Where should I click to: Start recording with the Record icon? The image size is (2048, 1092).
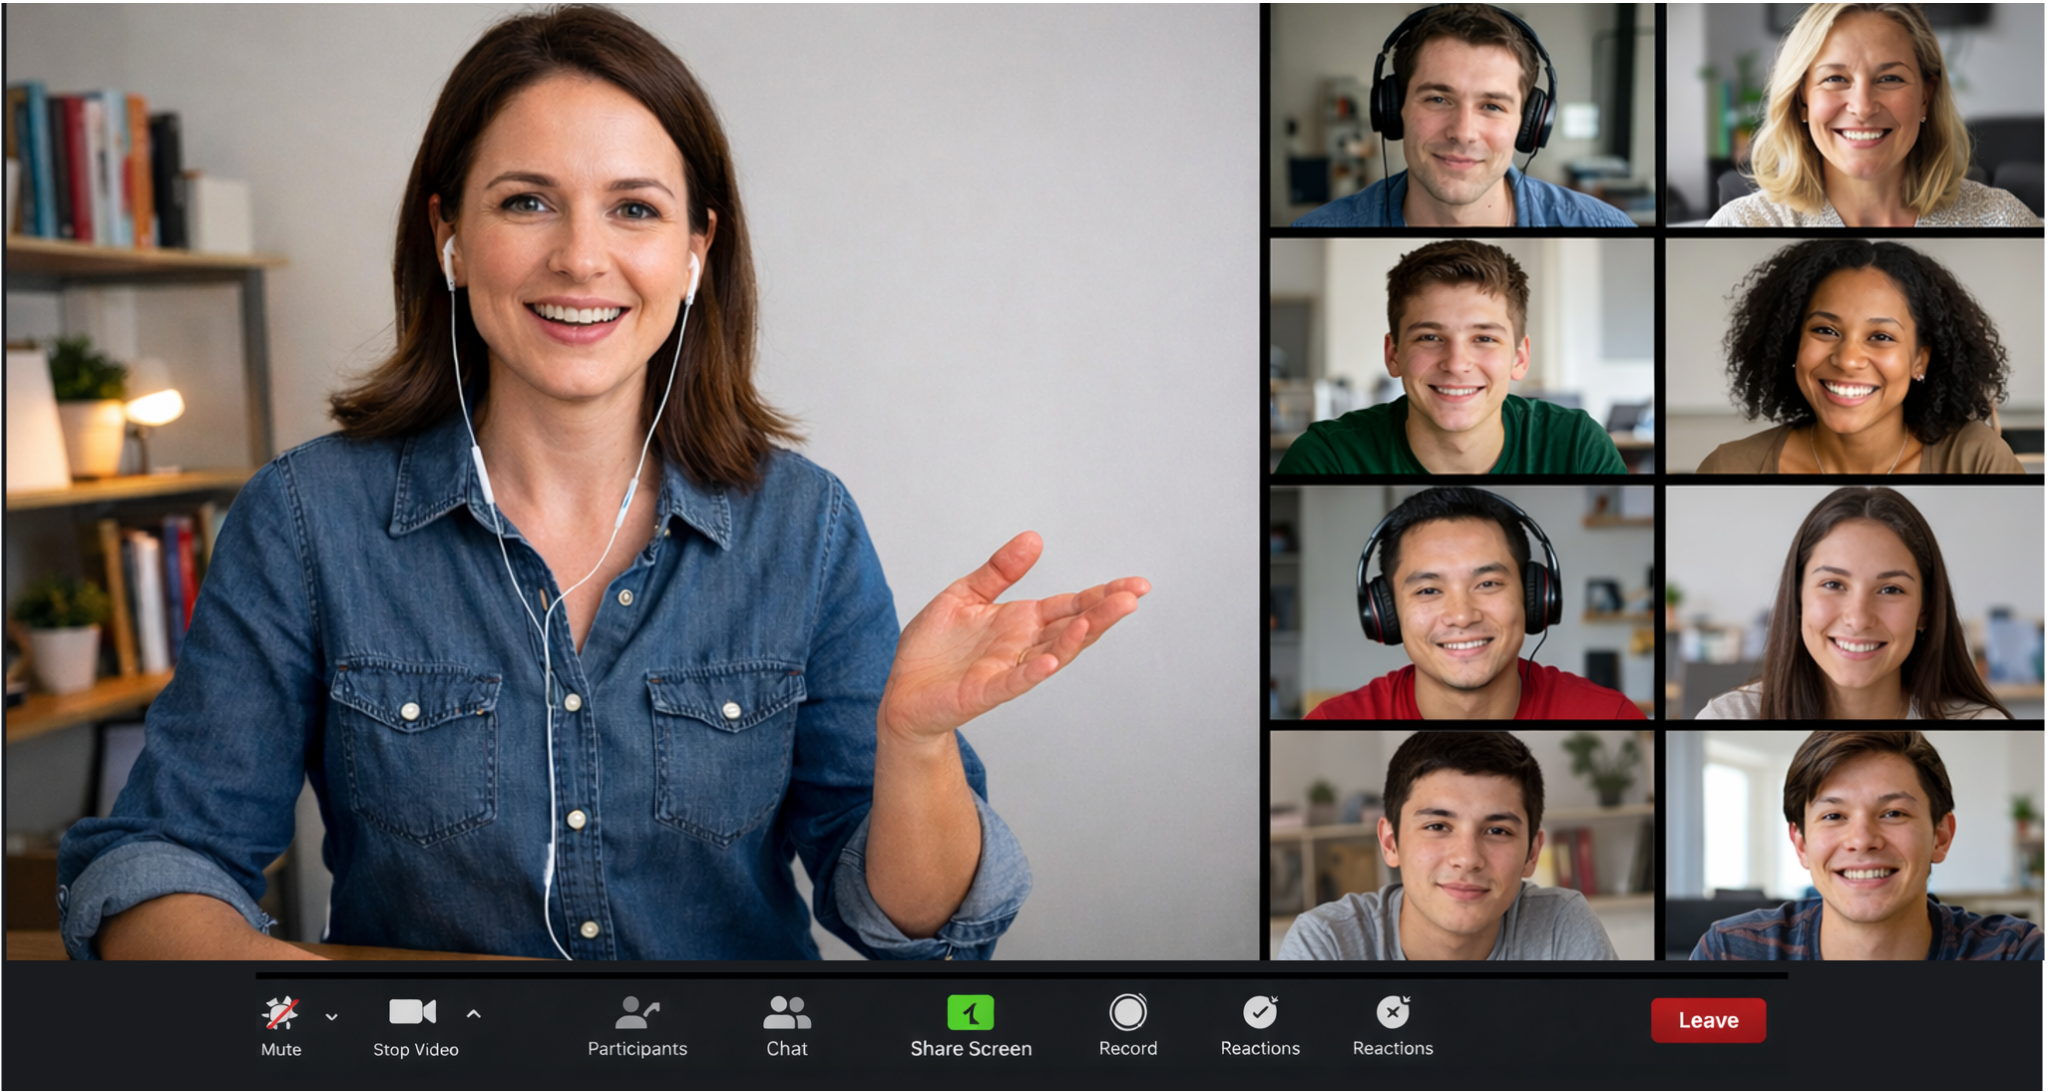(1128, 1013)
